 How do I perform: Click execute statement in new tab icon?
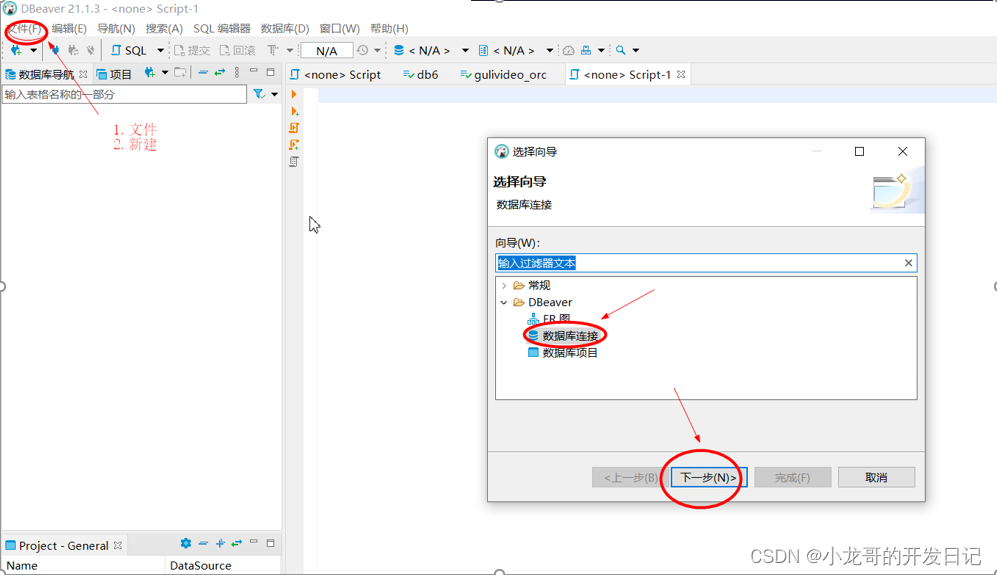coord(294,111)
